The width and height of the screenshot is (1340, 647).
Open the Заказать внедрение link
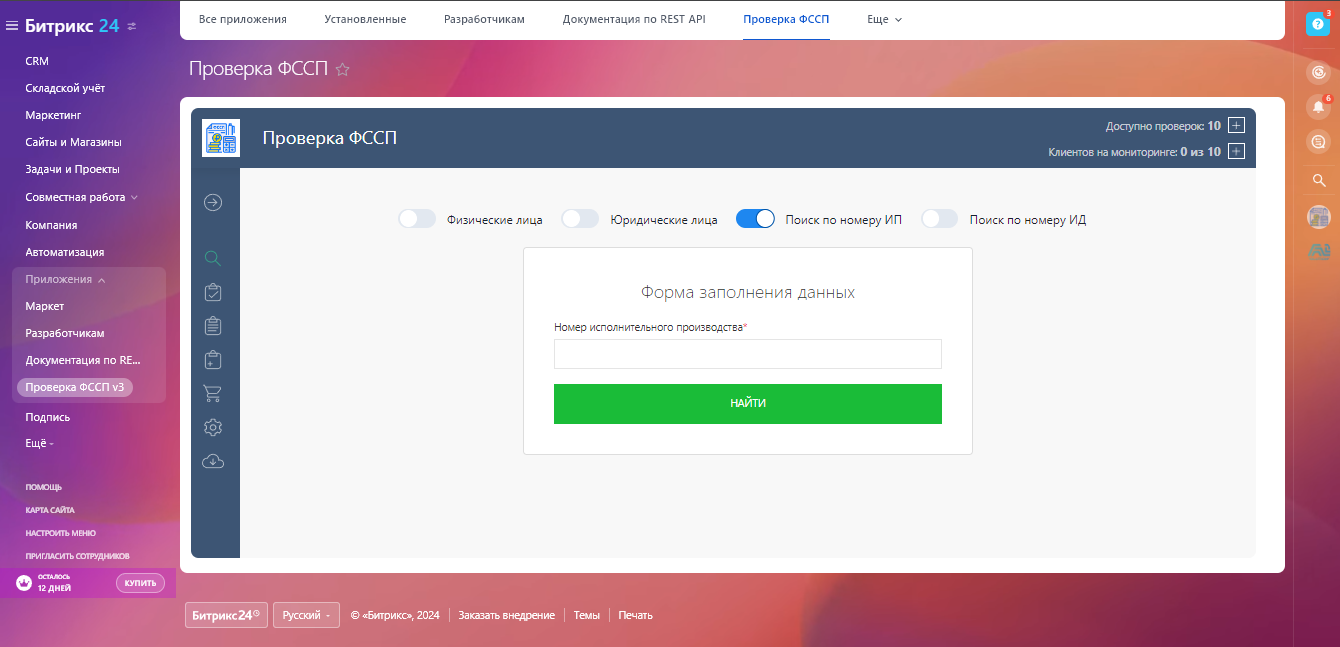507,615
